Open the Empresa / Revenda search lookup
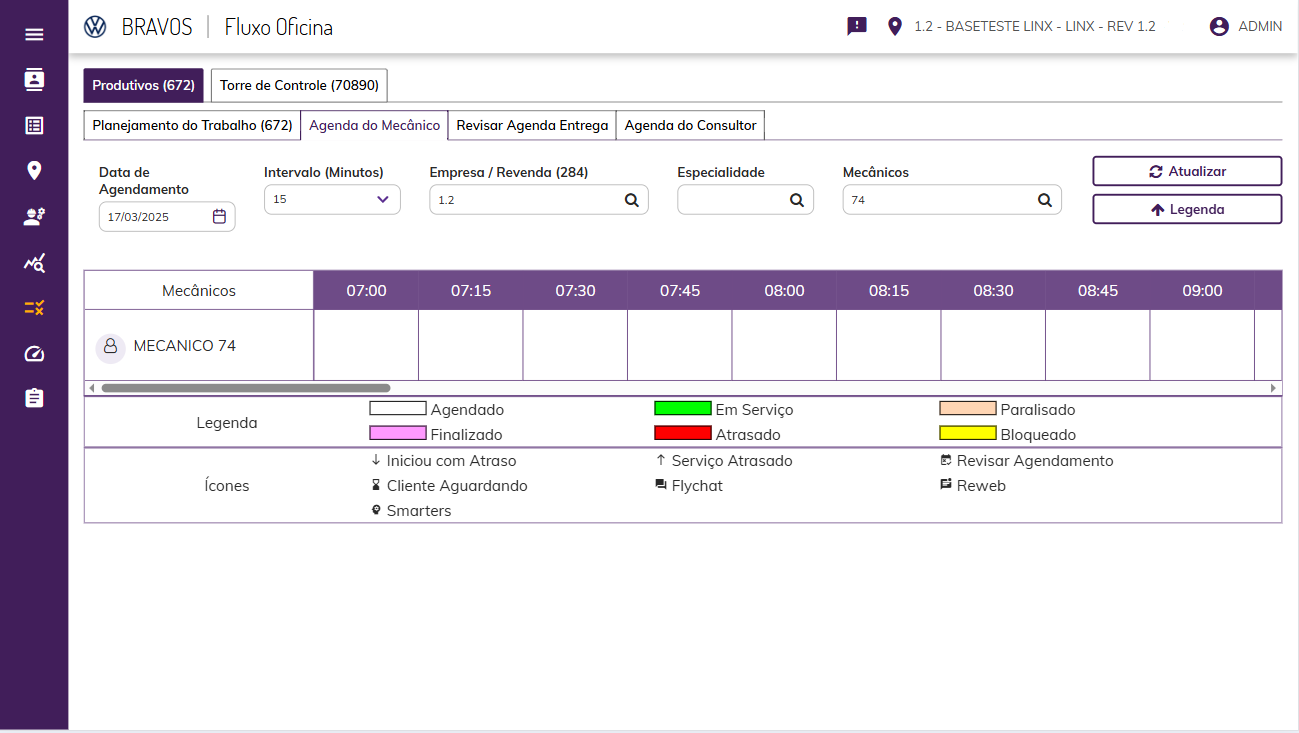The image size is (1299, 733). click(x=631, y=200)
